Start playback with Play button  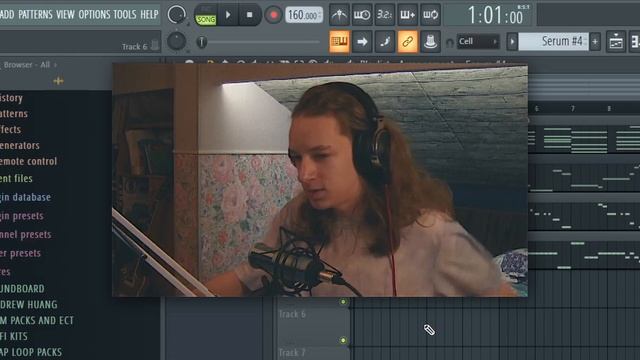228,15
